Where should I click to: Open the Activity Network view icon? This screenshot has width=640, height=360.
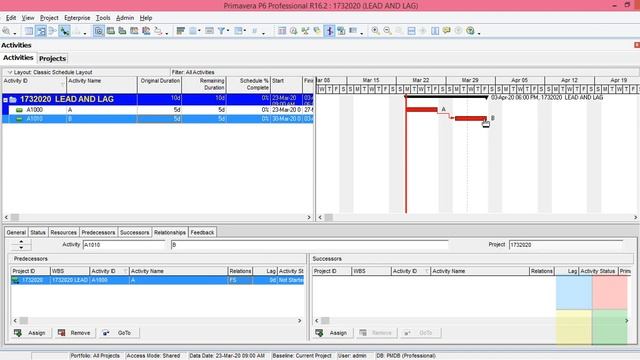(53, 31)
